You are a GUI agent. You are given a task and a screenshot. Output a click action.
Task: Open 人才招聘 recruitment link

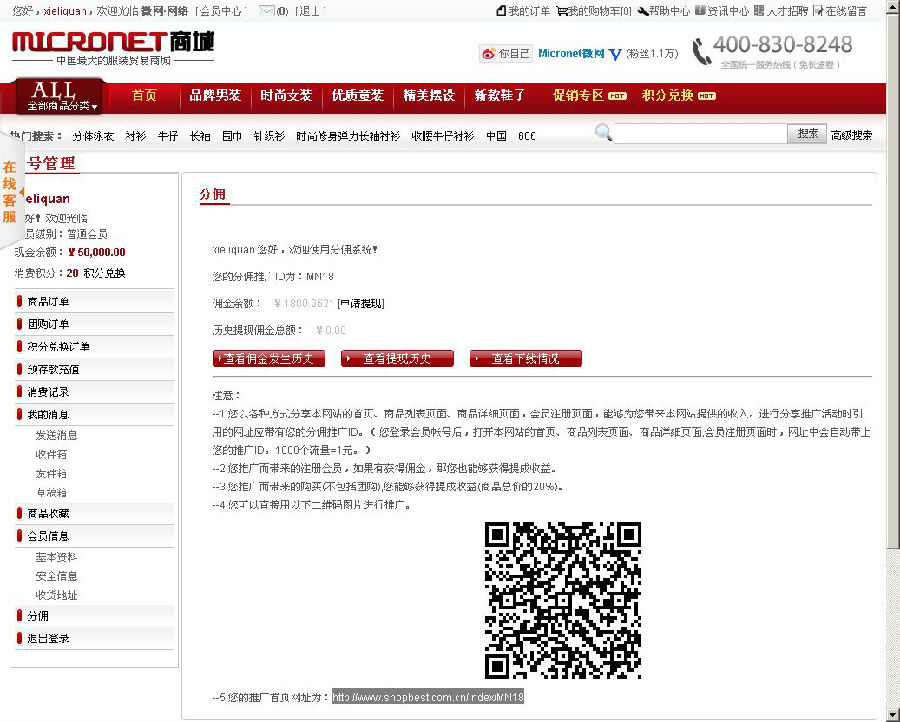tap(781, 11)
